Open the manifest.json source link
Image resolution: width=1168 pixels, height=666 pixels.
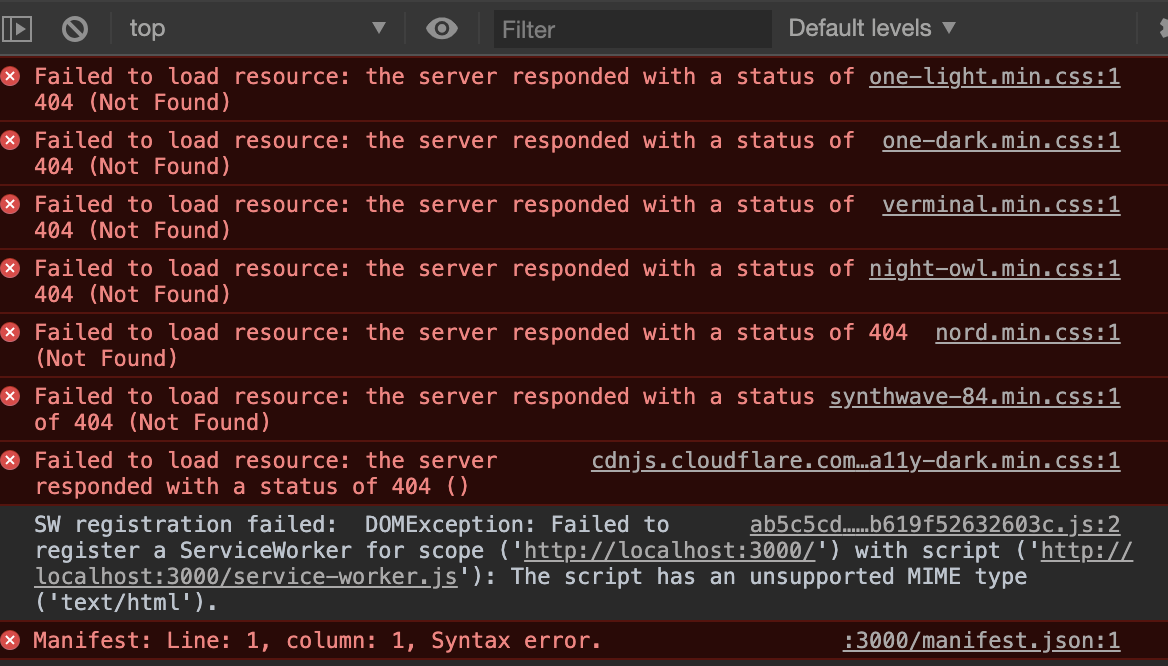pos(981,640)
